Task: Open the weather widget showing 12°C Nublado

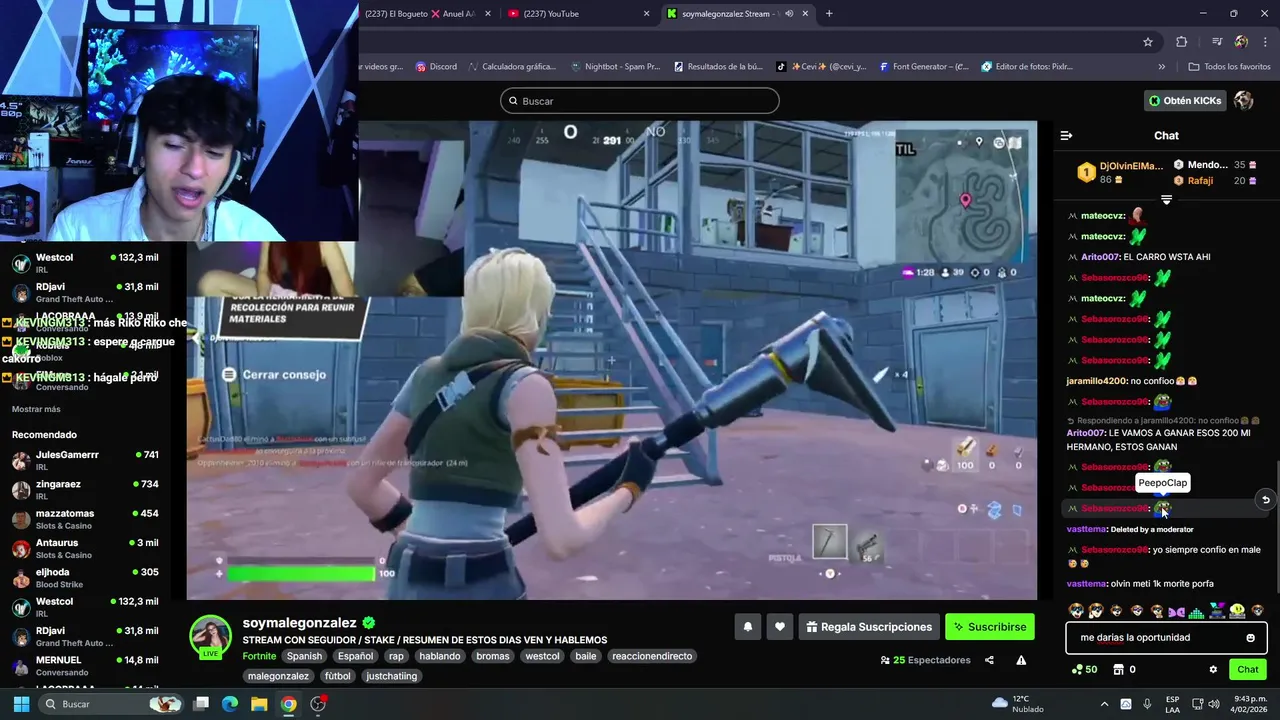Action: [1018, 704]
